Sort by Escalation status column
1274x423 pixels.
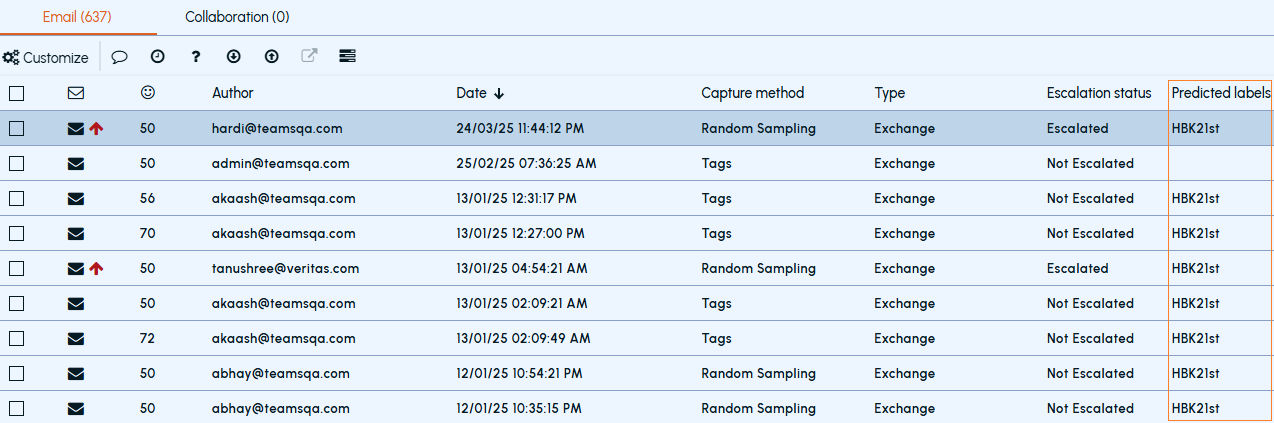[x=1099, y=93]
